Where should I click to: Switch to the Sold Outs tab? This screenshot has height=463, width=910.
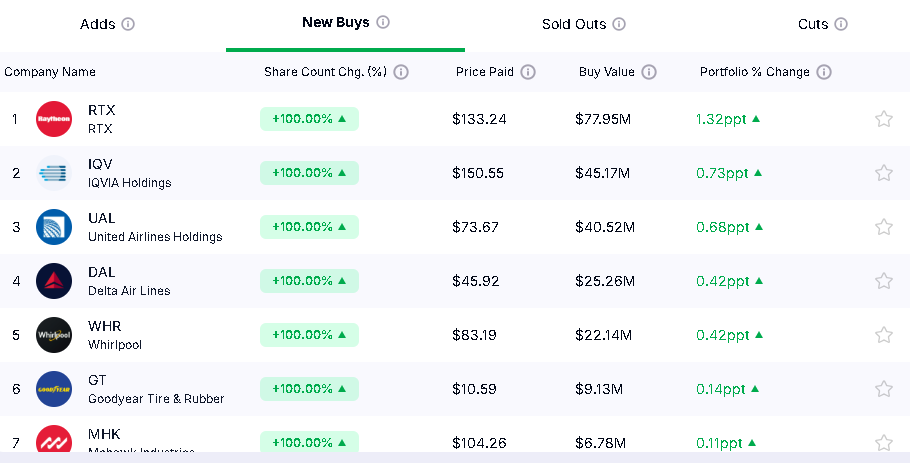tap(574, 24)
